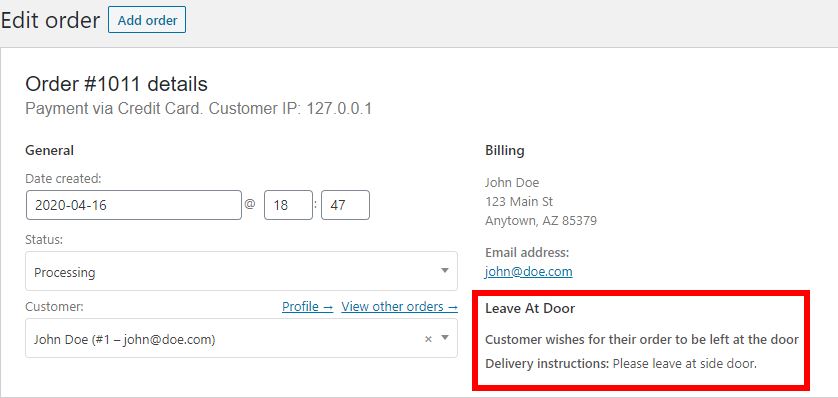Expand the Customer dropdown arrow
The image size is (838, 398).
[445, 338]
